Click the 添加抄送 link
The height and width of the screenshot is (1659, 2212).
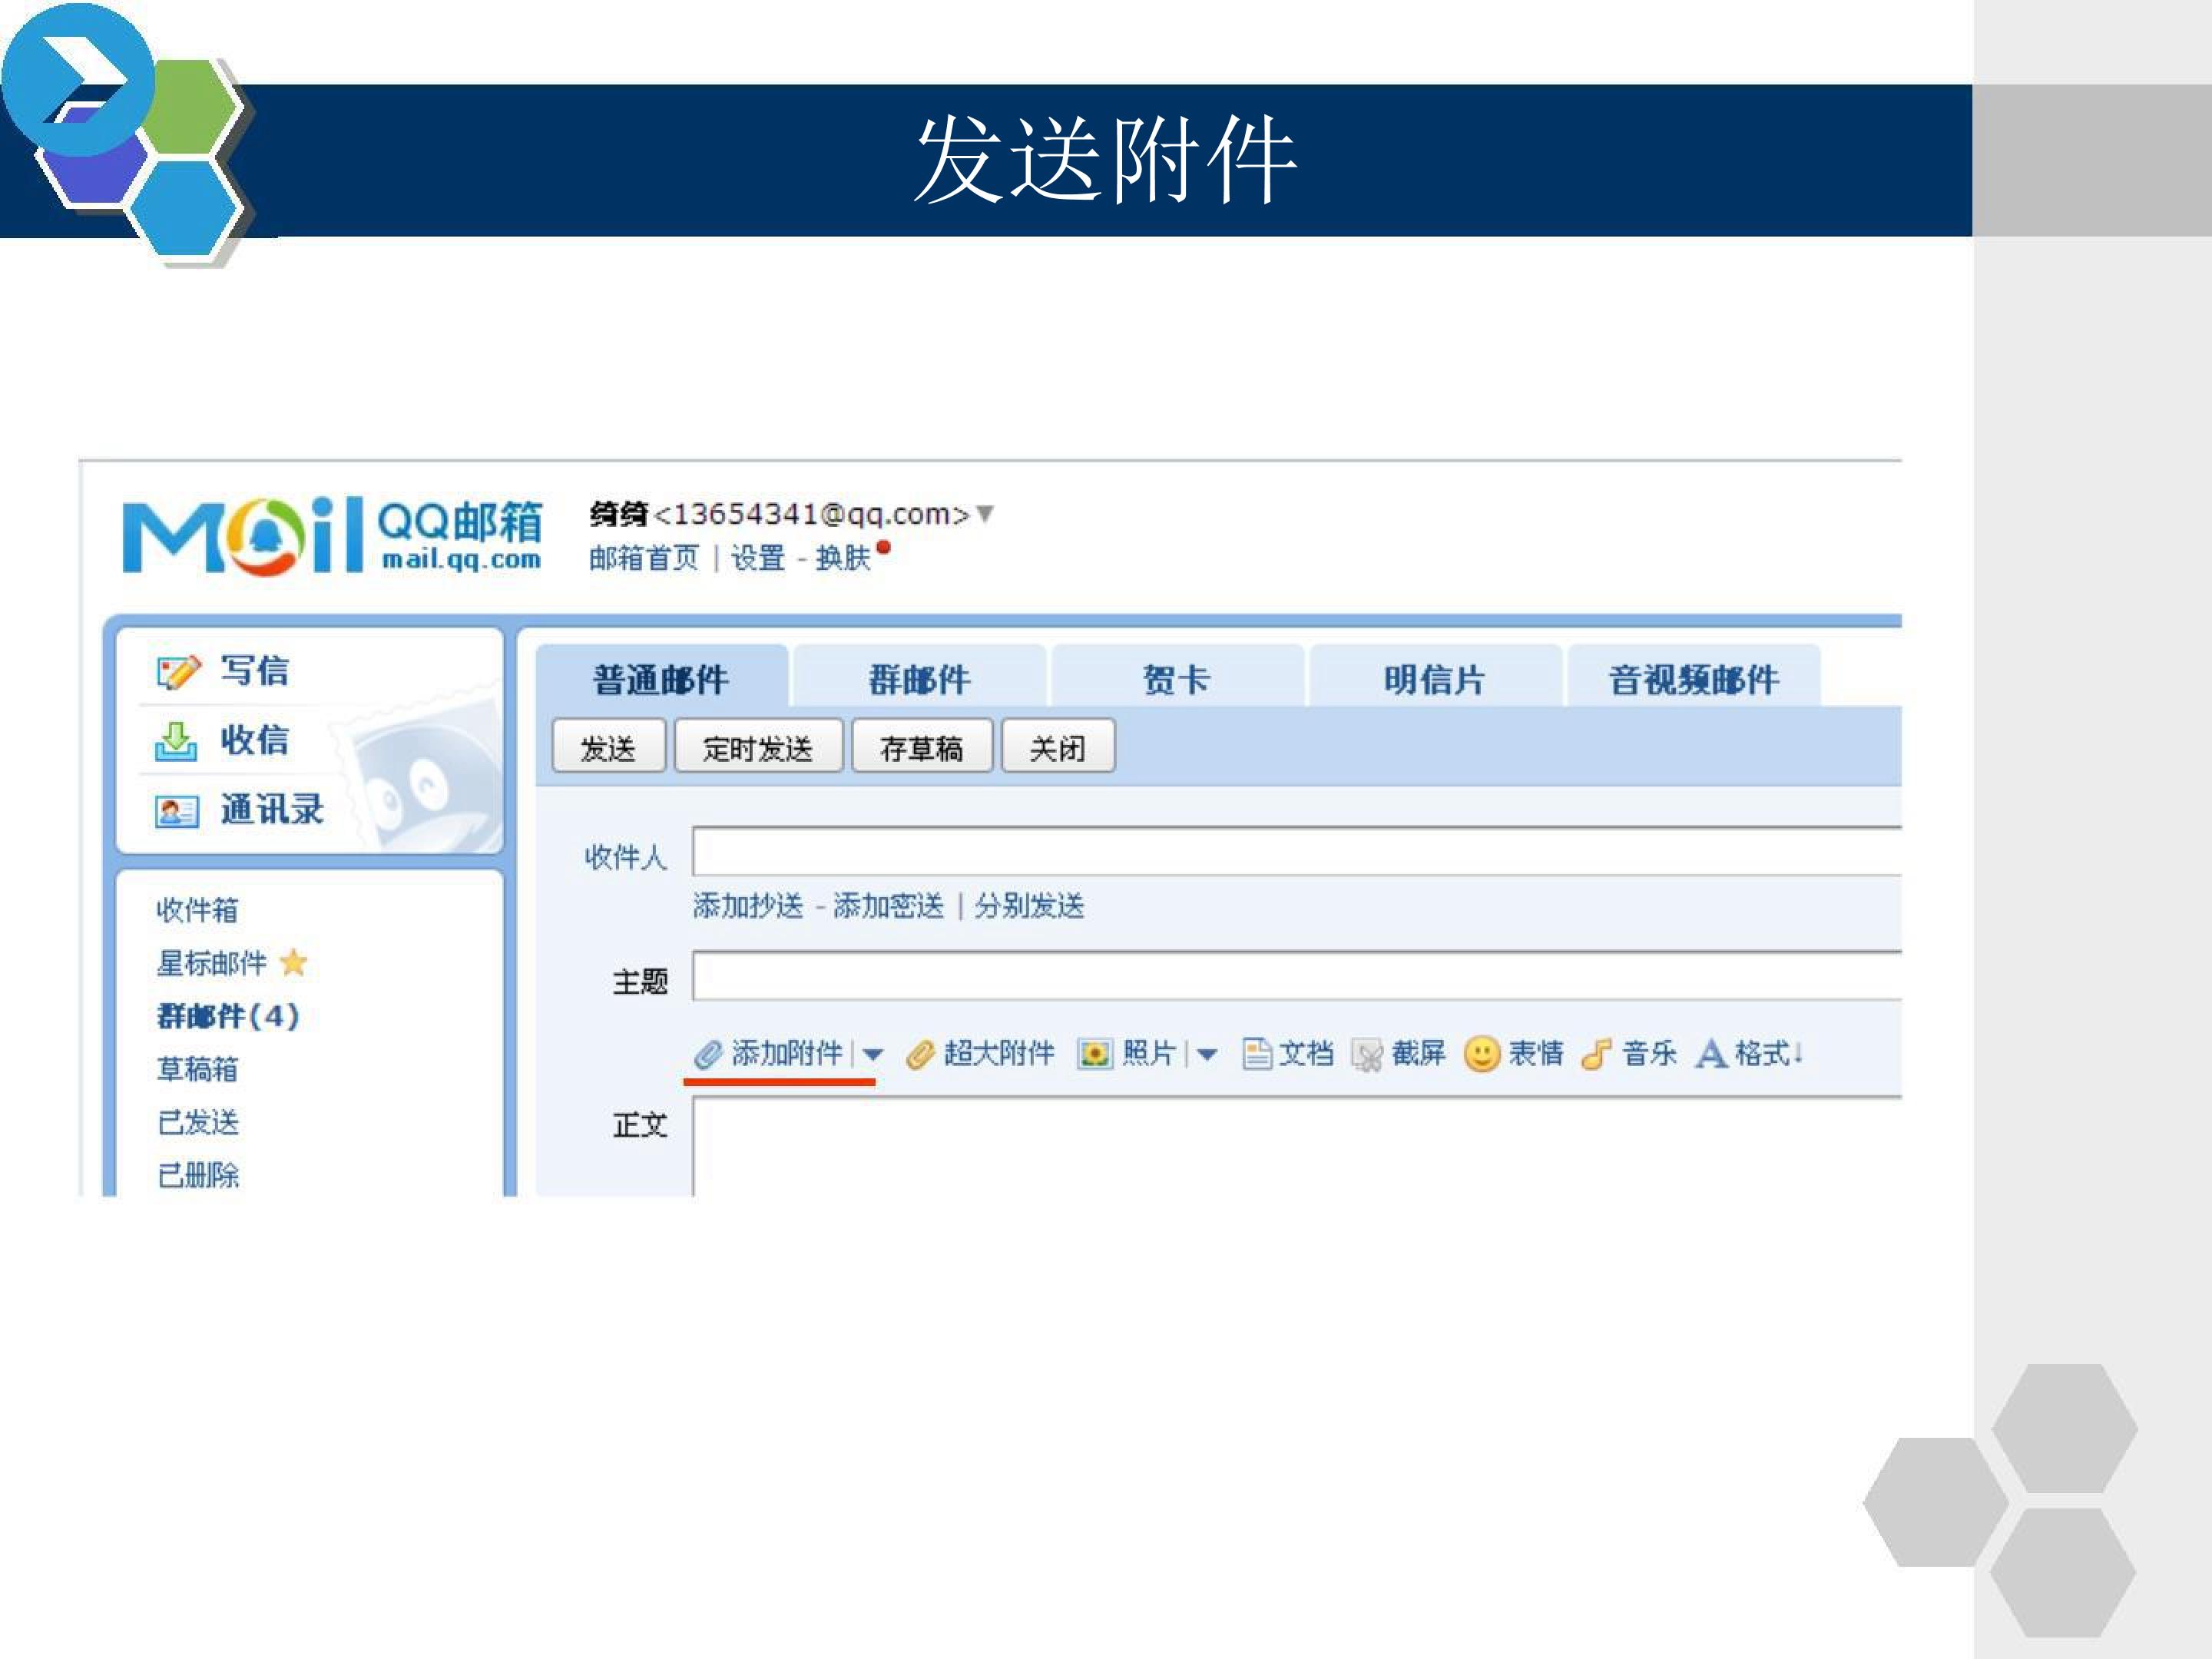[748, 906]
